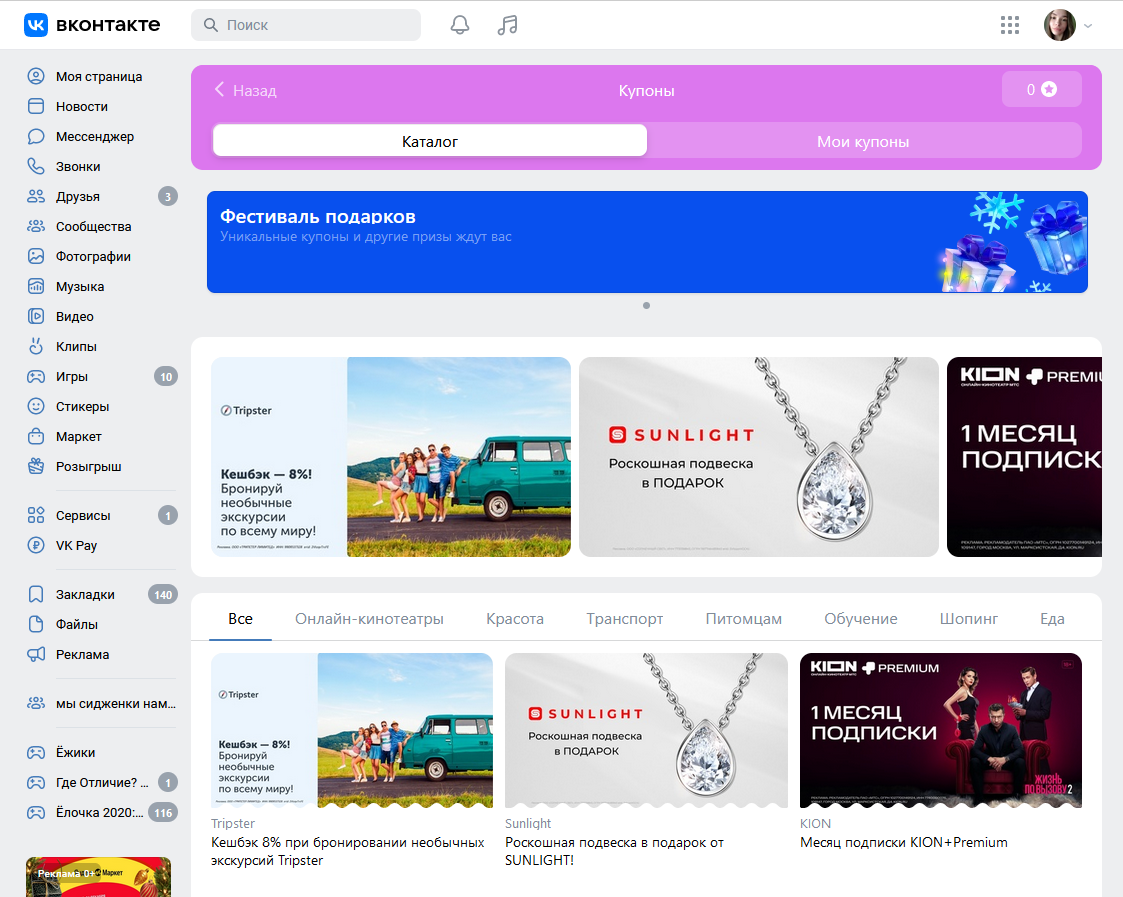
Task: Open Музыка icon in sidebar
Action: 36,287
